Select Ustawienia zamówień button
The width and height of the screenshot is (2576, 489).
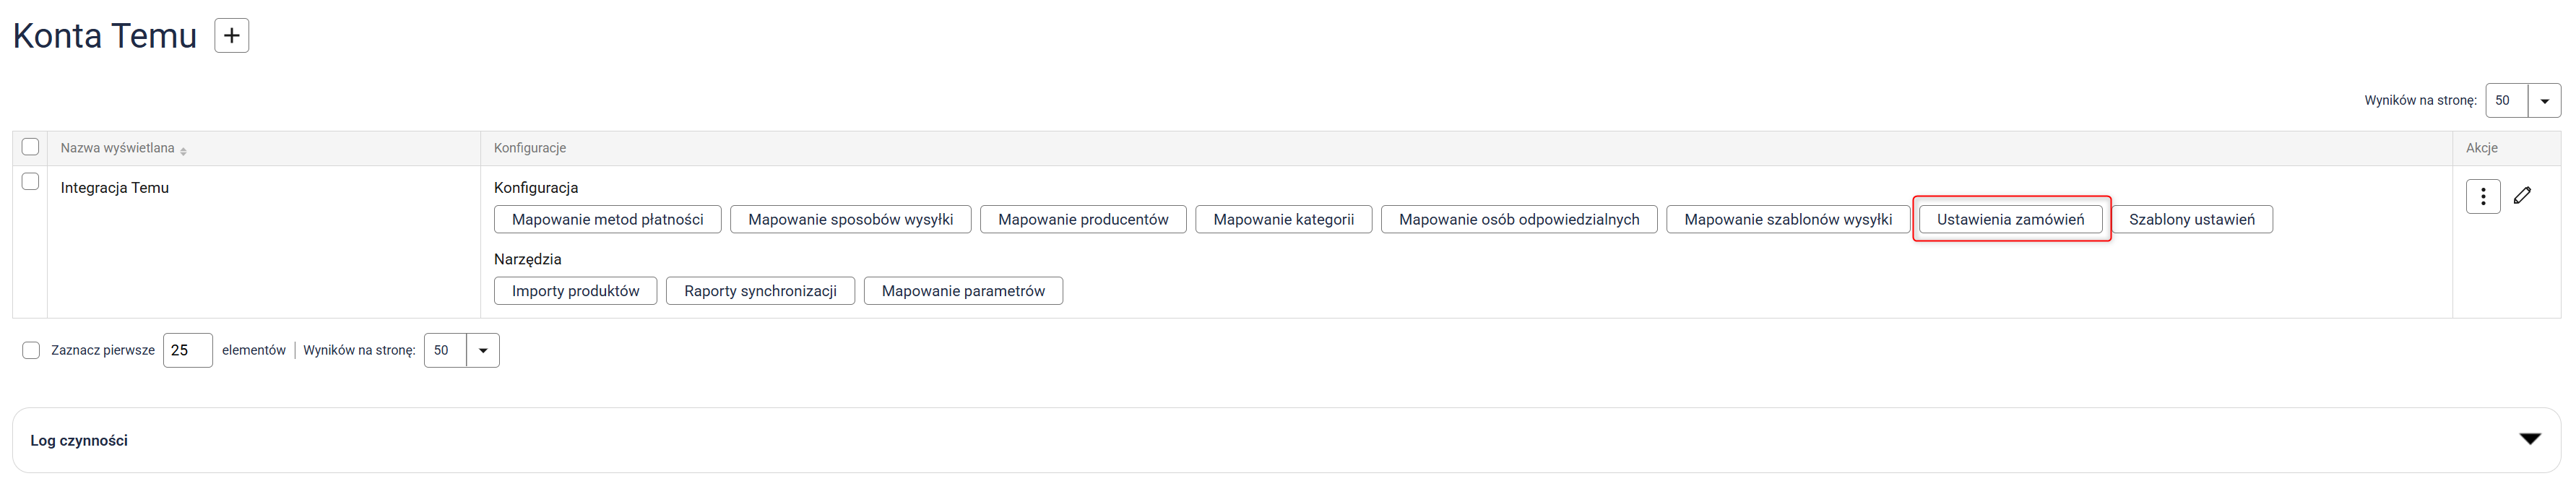click(x=2010, y=219)
